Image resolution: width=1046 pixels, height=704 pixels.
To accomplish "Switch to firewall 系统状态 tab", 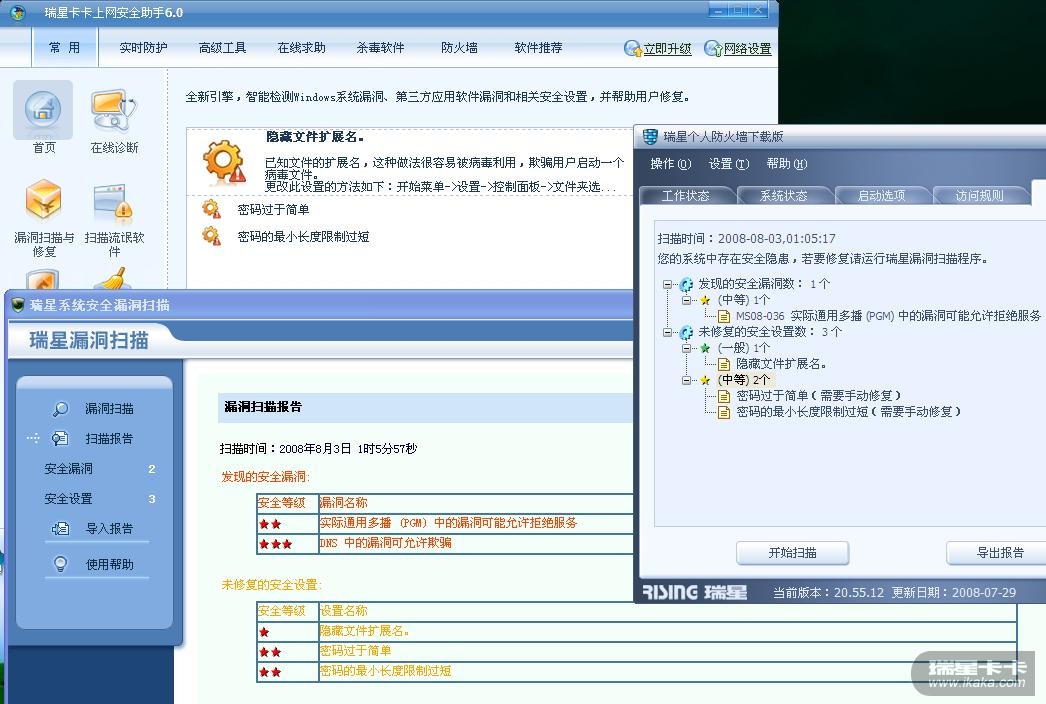I will [x=784, y=196].
